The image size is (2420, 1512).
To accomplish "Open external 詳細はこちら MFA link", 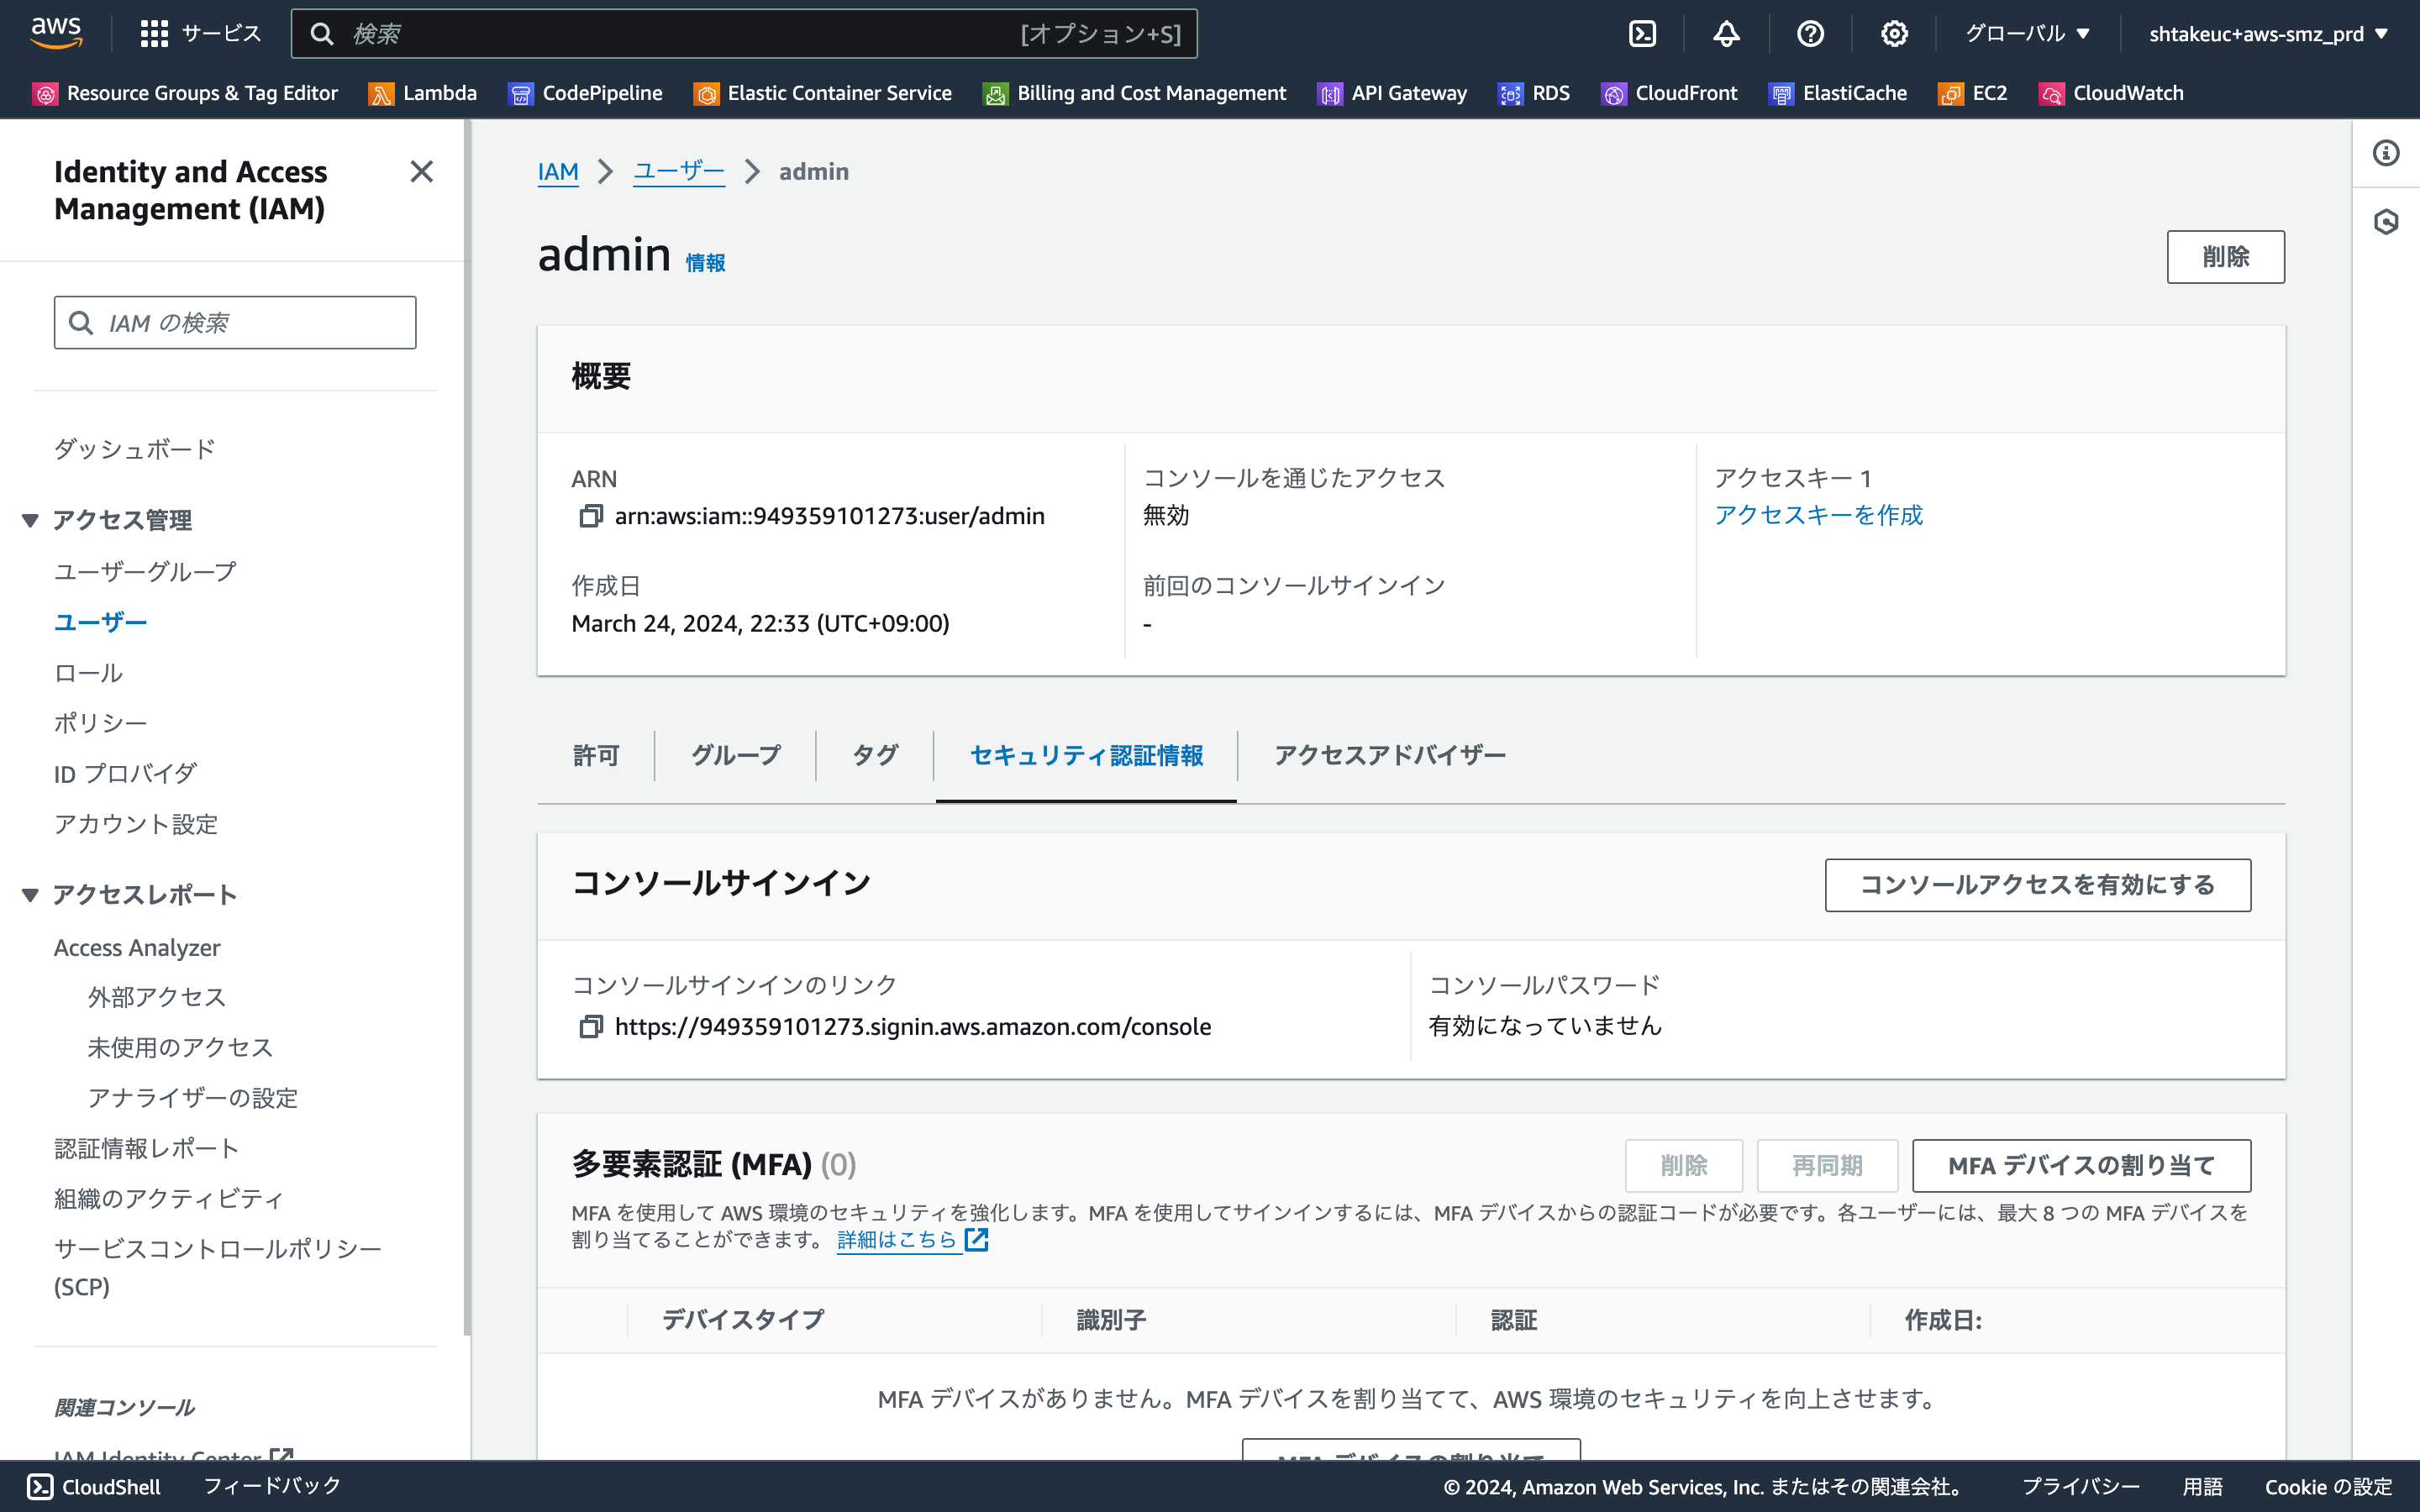I will click(x=912, y=1240).
